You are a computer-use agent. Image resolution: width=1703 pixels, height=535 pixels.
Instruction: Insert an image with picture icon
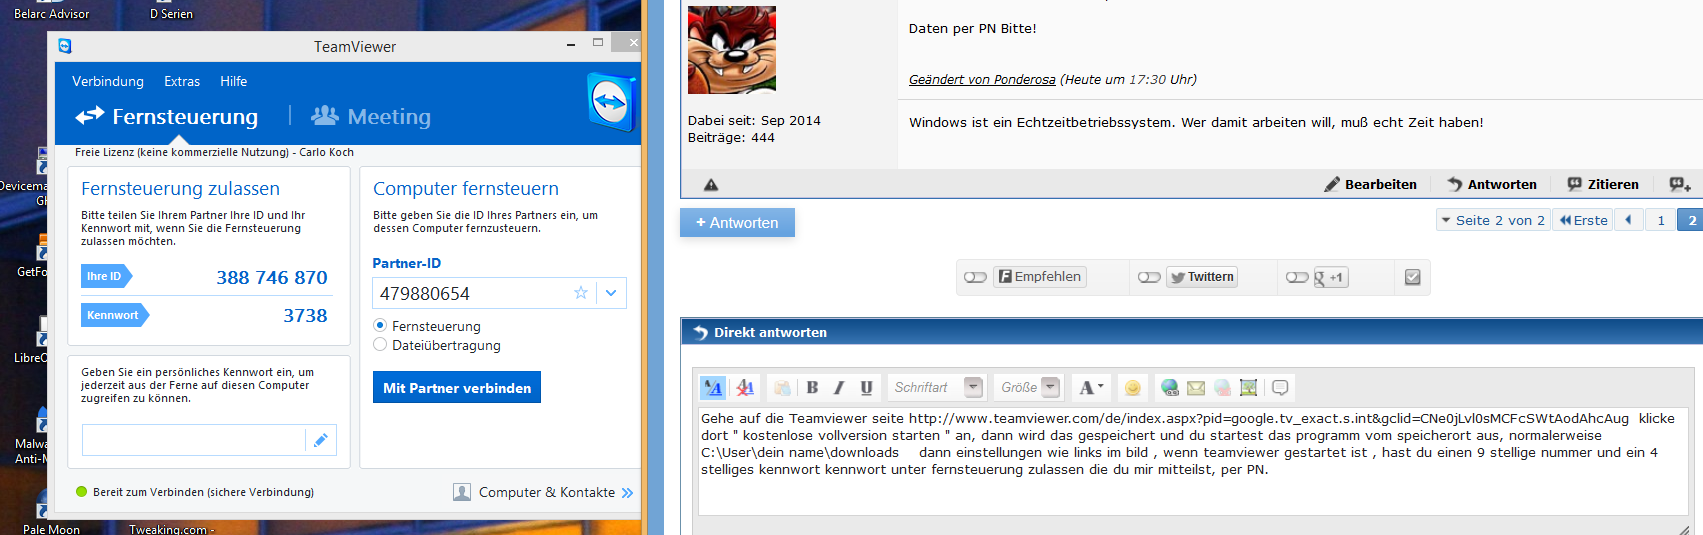coord(1248,388)
